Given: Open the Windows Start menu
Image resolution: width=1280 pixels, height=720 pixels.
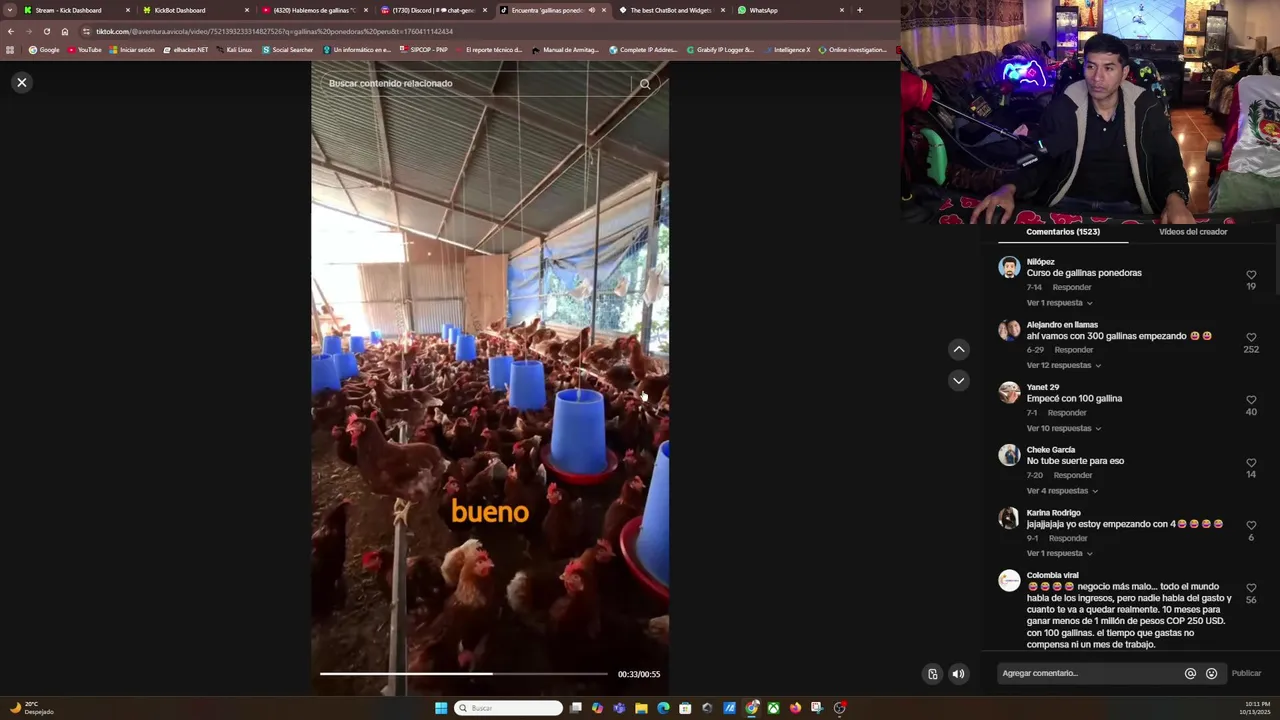Looking at the screenshot, I should tap(441, 708).
